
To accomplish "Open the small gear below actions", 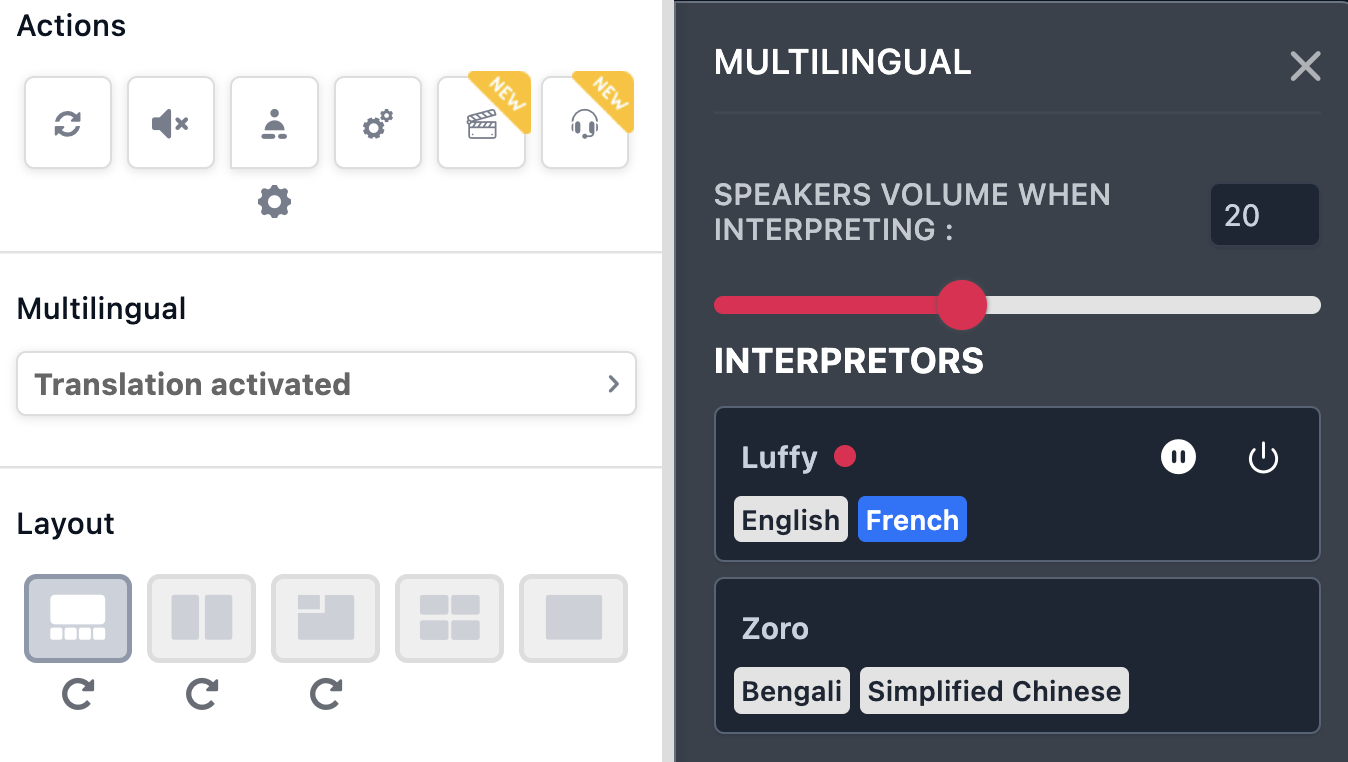I will [x=274, y=203].
